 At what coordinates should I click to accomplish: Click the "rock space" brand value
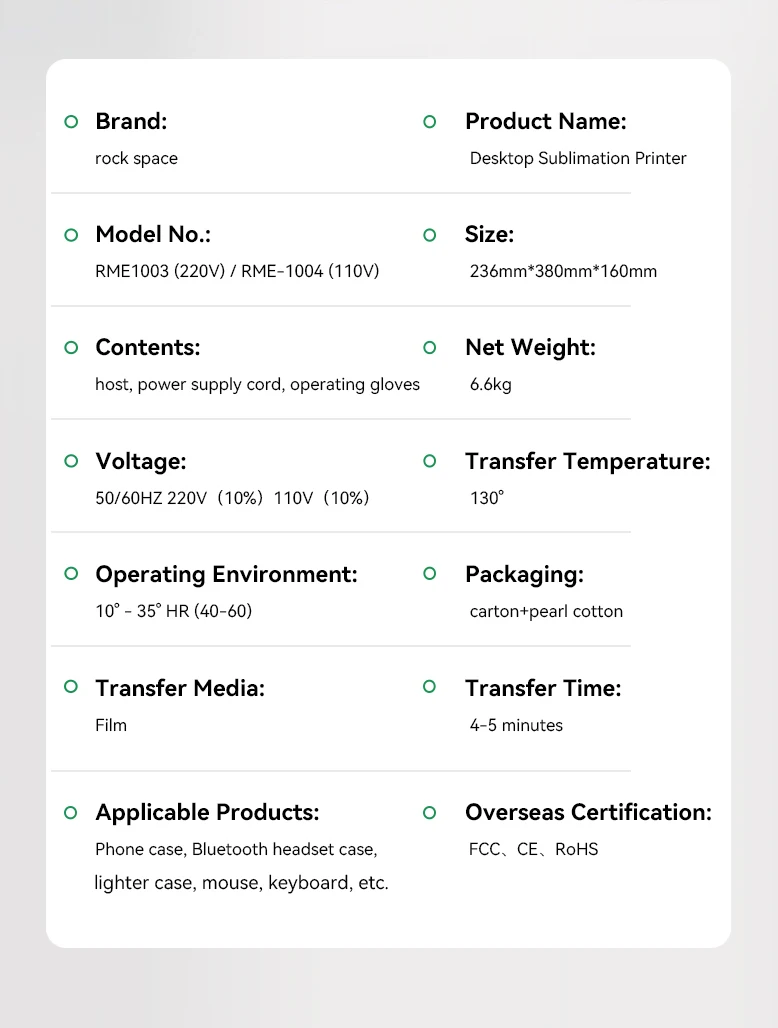pos(136,158)
